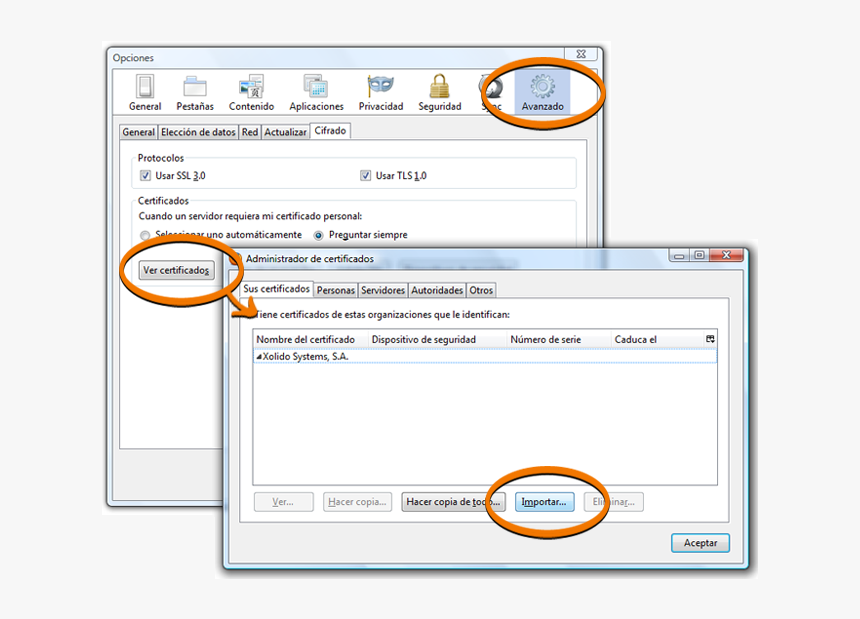Close the Administrador de certificados window
Screen dimensions: 860x619
(726, 255)
